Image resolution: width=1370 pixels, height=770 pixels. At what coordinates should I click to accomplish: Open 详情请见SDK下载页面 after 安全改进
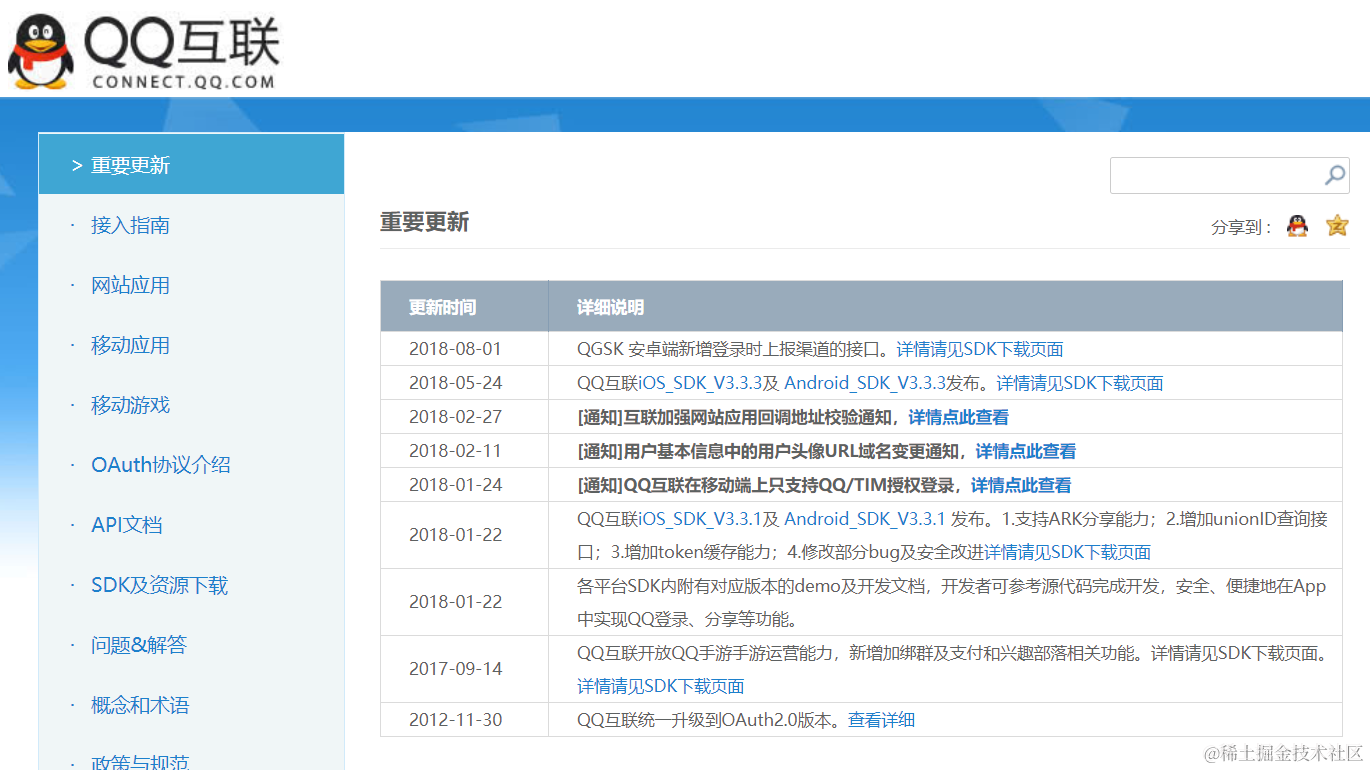(x=1068, y=552)
